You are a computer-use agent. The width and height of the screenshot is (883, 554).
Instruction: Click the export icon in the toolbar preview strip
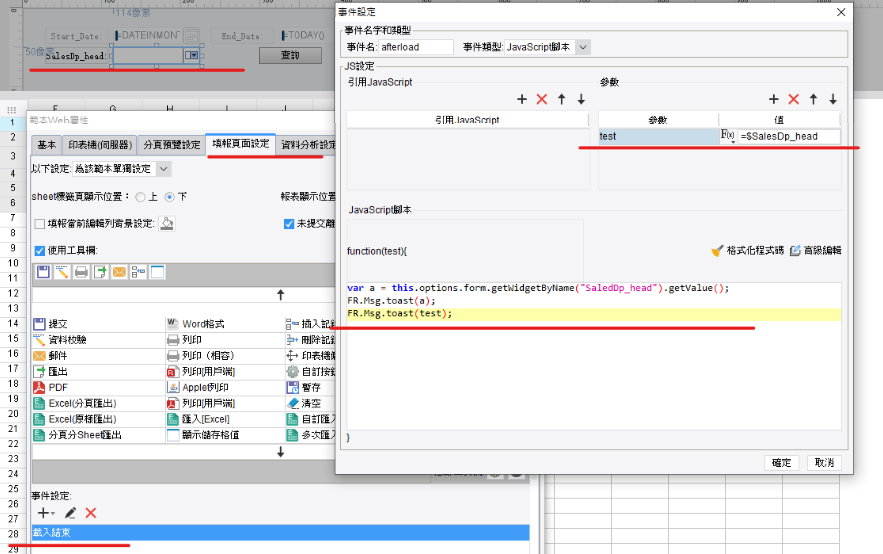(100, 272)
